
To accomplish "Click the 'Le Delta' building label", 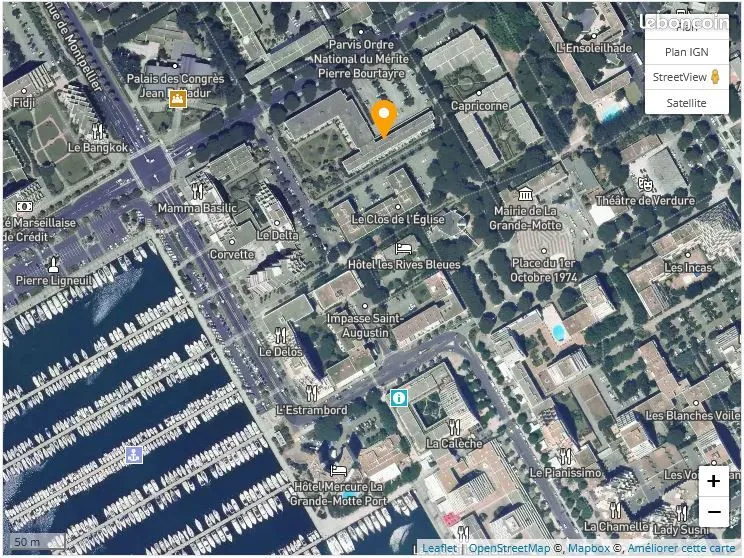I will tap(278, 235).
